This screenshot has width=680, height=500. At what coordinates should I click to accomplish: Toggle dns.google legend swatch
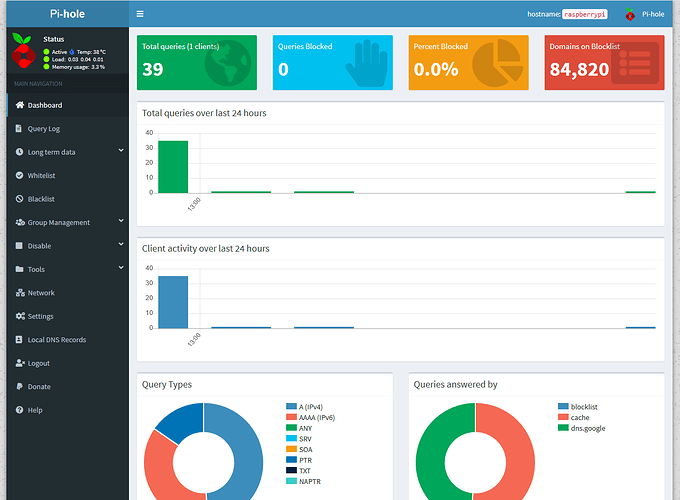point(563,428)
